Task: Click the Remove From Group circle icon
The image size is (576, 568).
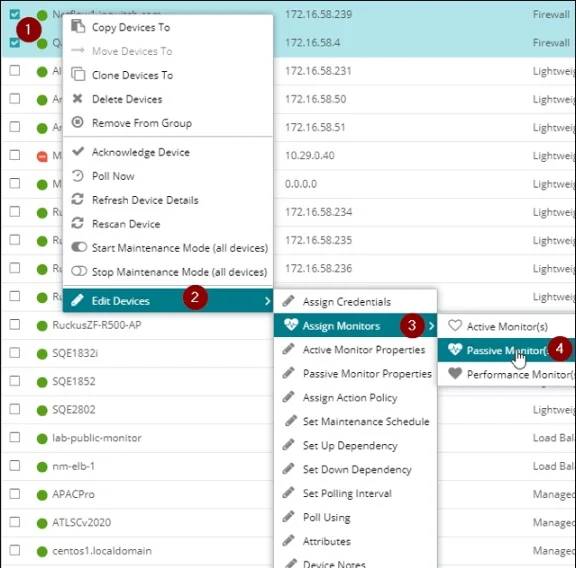Action: pyautogui.click(x=78, y=122)
